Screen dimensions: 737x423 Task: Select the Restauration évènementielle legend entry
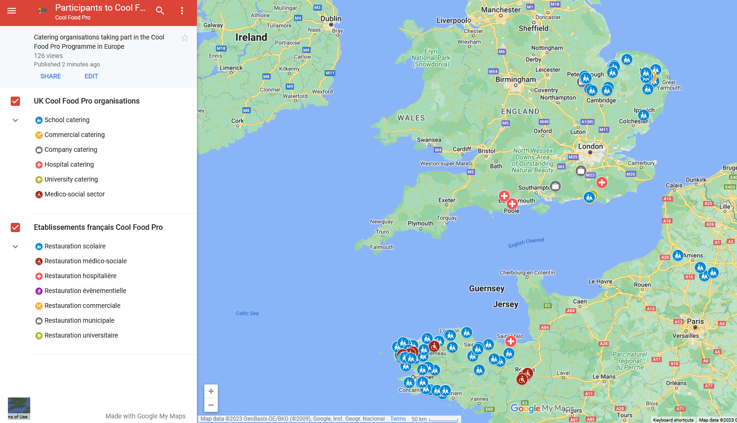(81, 291)
